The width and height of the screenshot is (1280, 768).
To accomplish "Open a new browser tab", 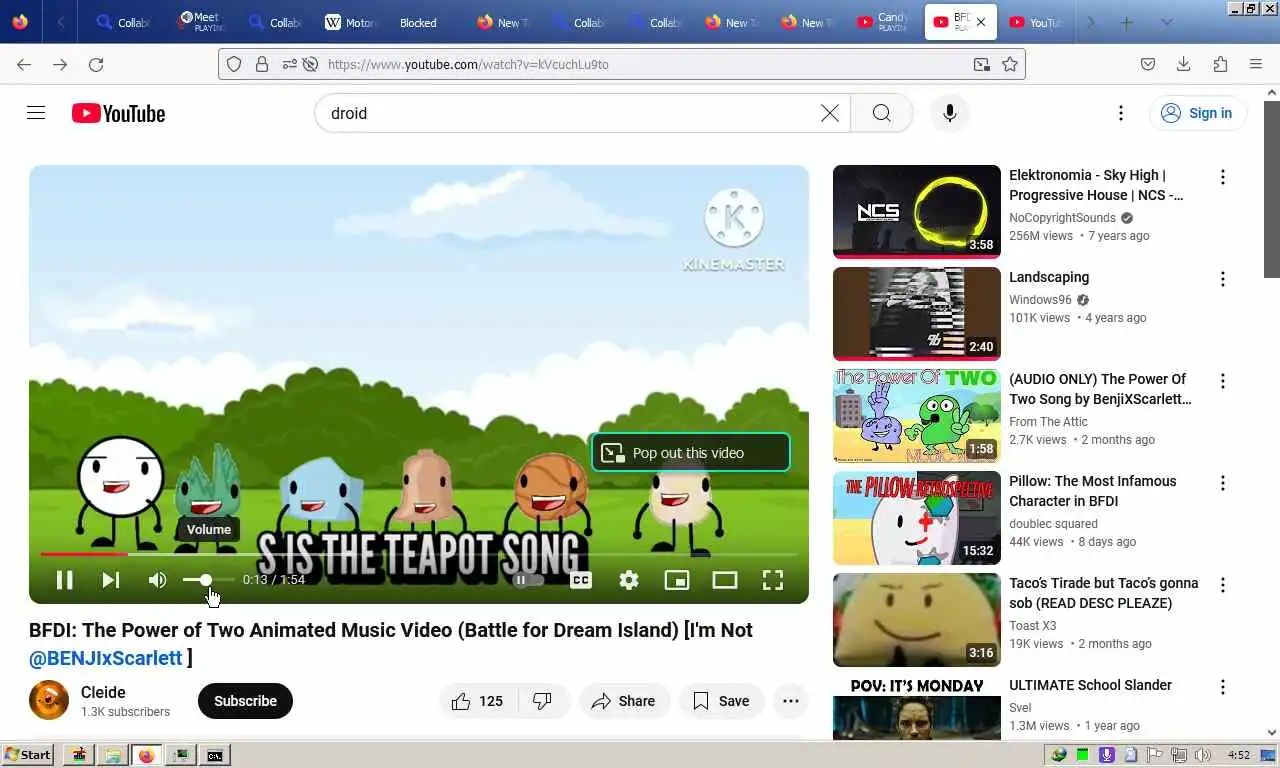I will point(1126,22).
